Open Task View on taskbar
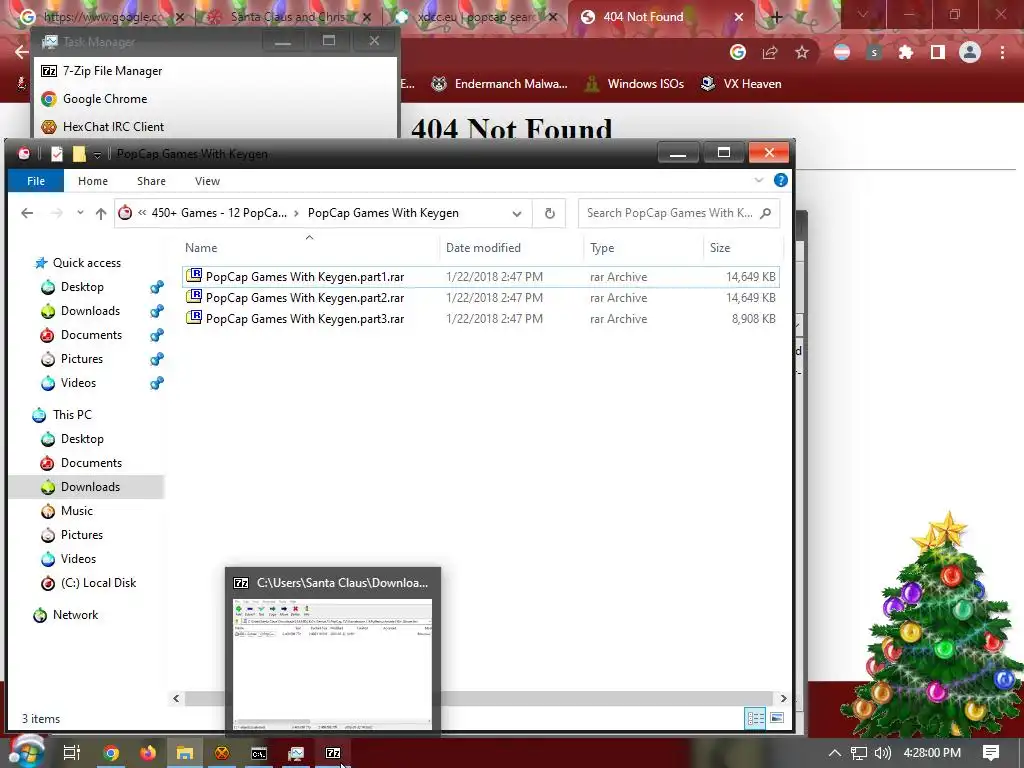 [x=71, y=753]
